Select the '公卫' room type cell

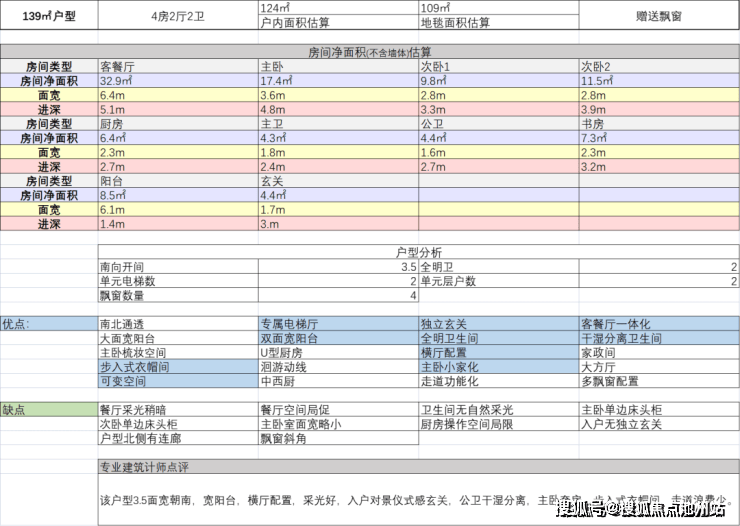(x=499, y=123)
